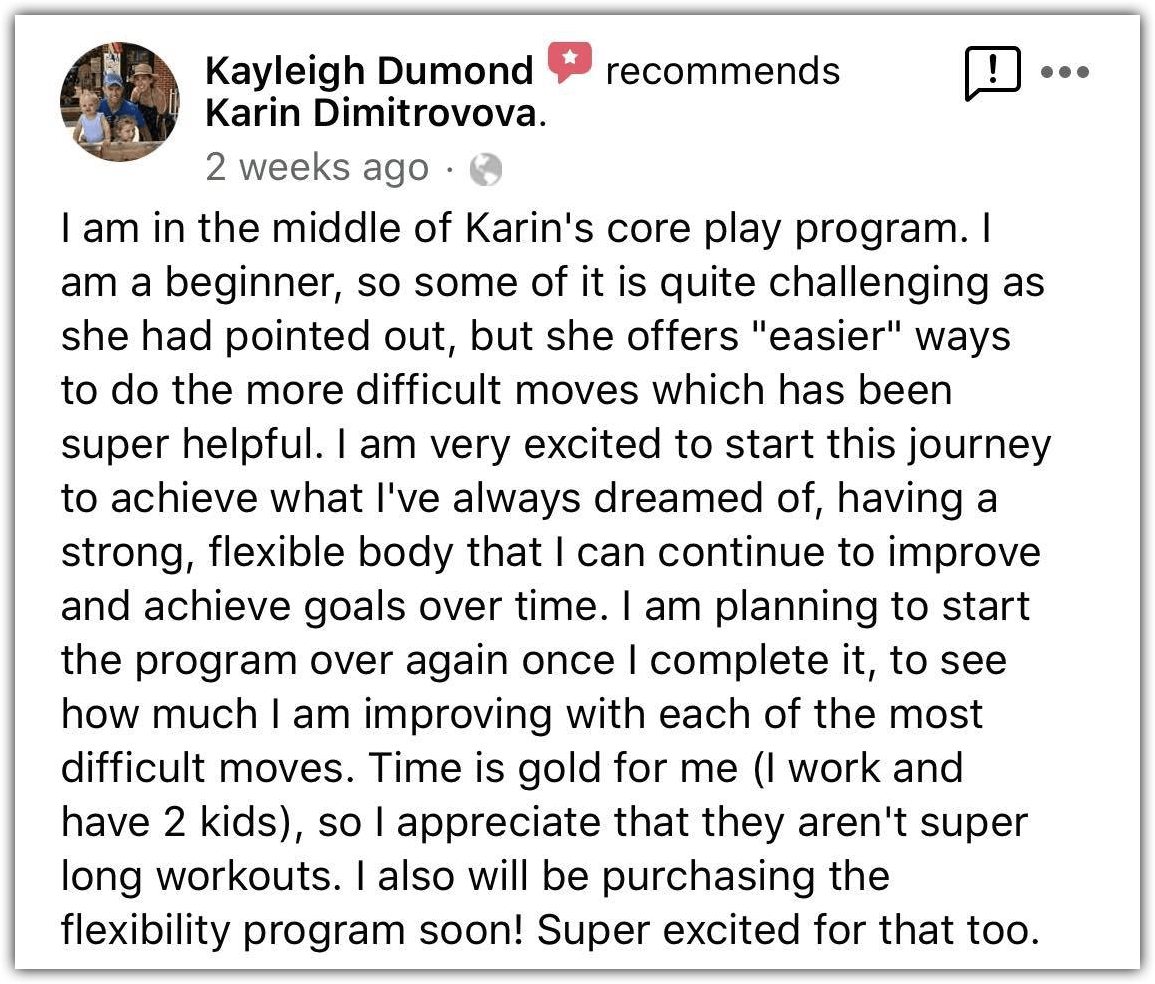Click the word "recommends" in the header
The image size is (1155, 984).
point(723,72)
